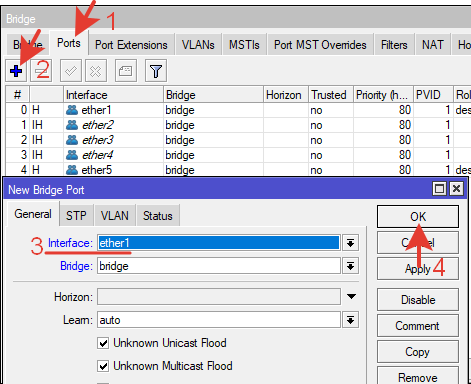Sort by the # column header

[x=18, y=95]
